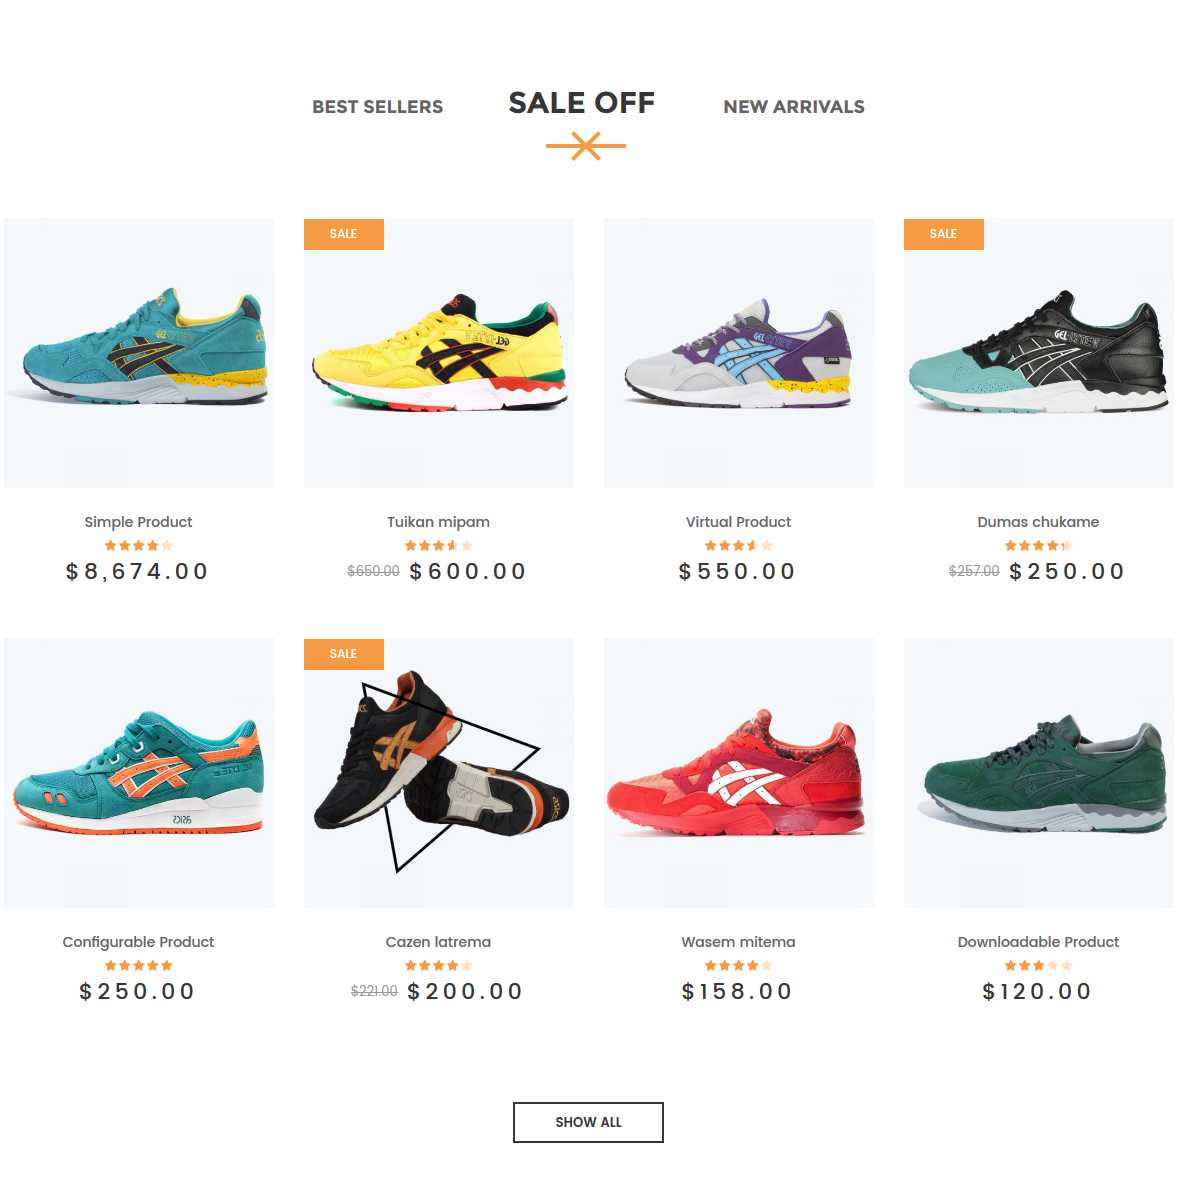Image resolution: width=1177 pixels, height=1192 pixels.
Task: Open the yellow Tuikan mipam sneaker image
Action: click(x=439, y=353)
